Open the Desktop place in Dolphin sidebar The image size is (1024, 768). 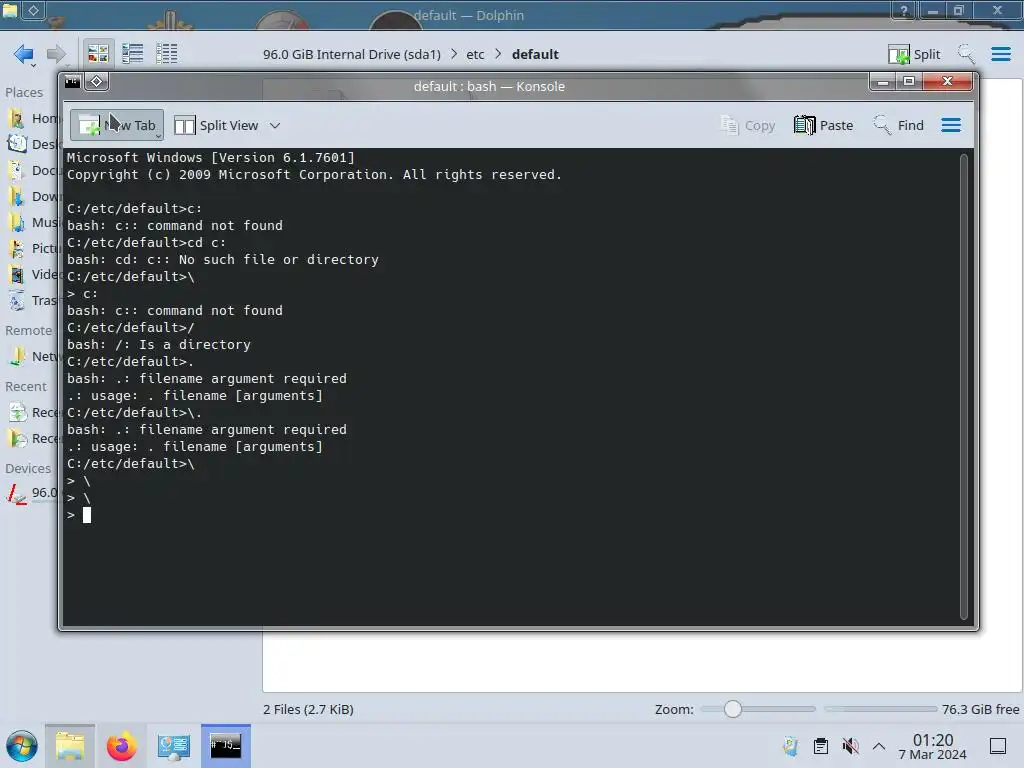[x=33, y=144]
